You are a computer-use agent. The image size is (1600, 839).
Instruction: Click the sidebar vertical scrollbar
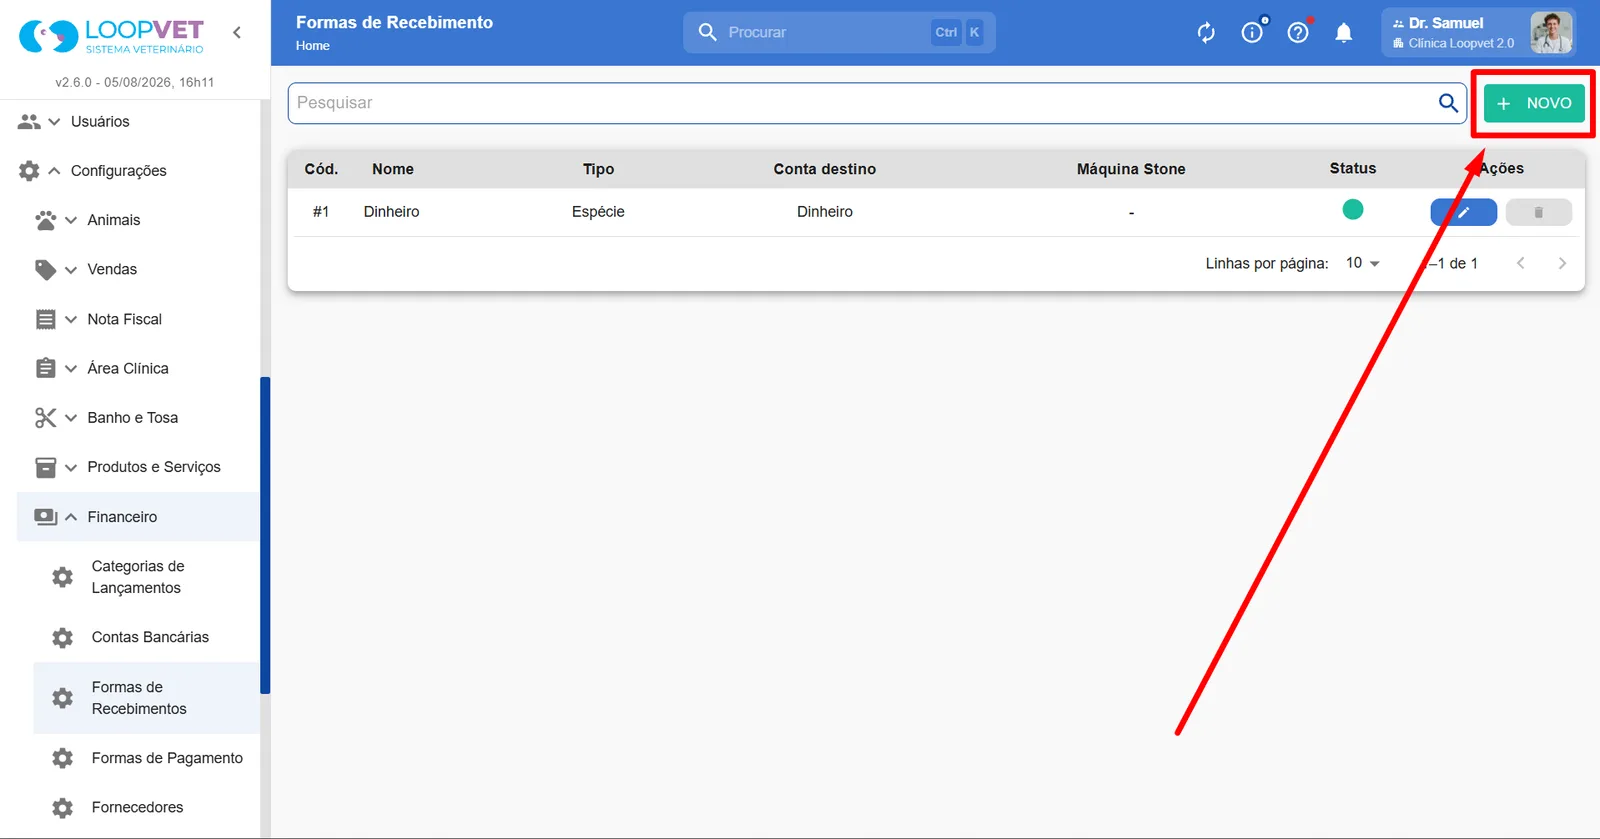pos(265,535)
